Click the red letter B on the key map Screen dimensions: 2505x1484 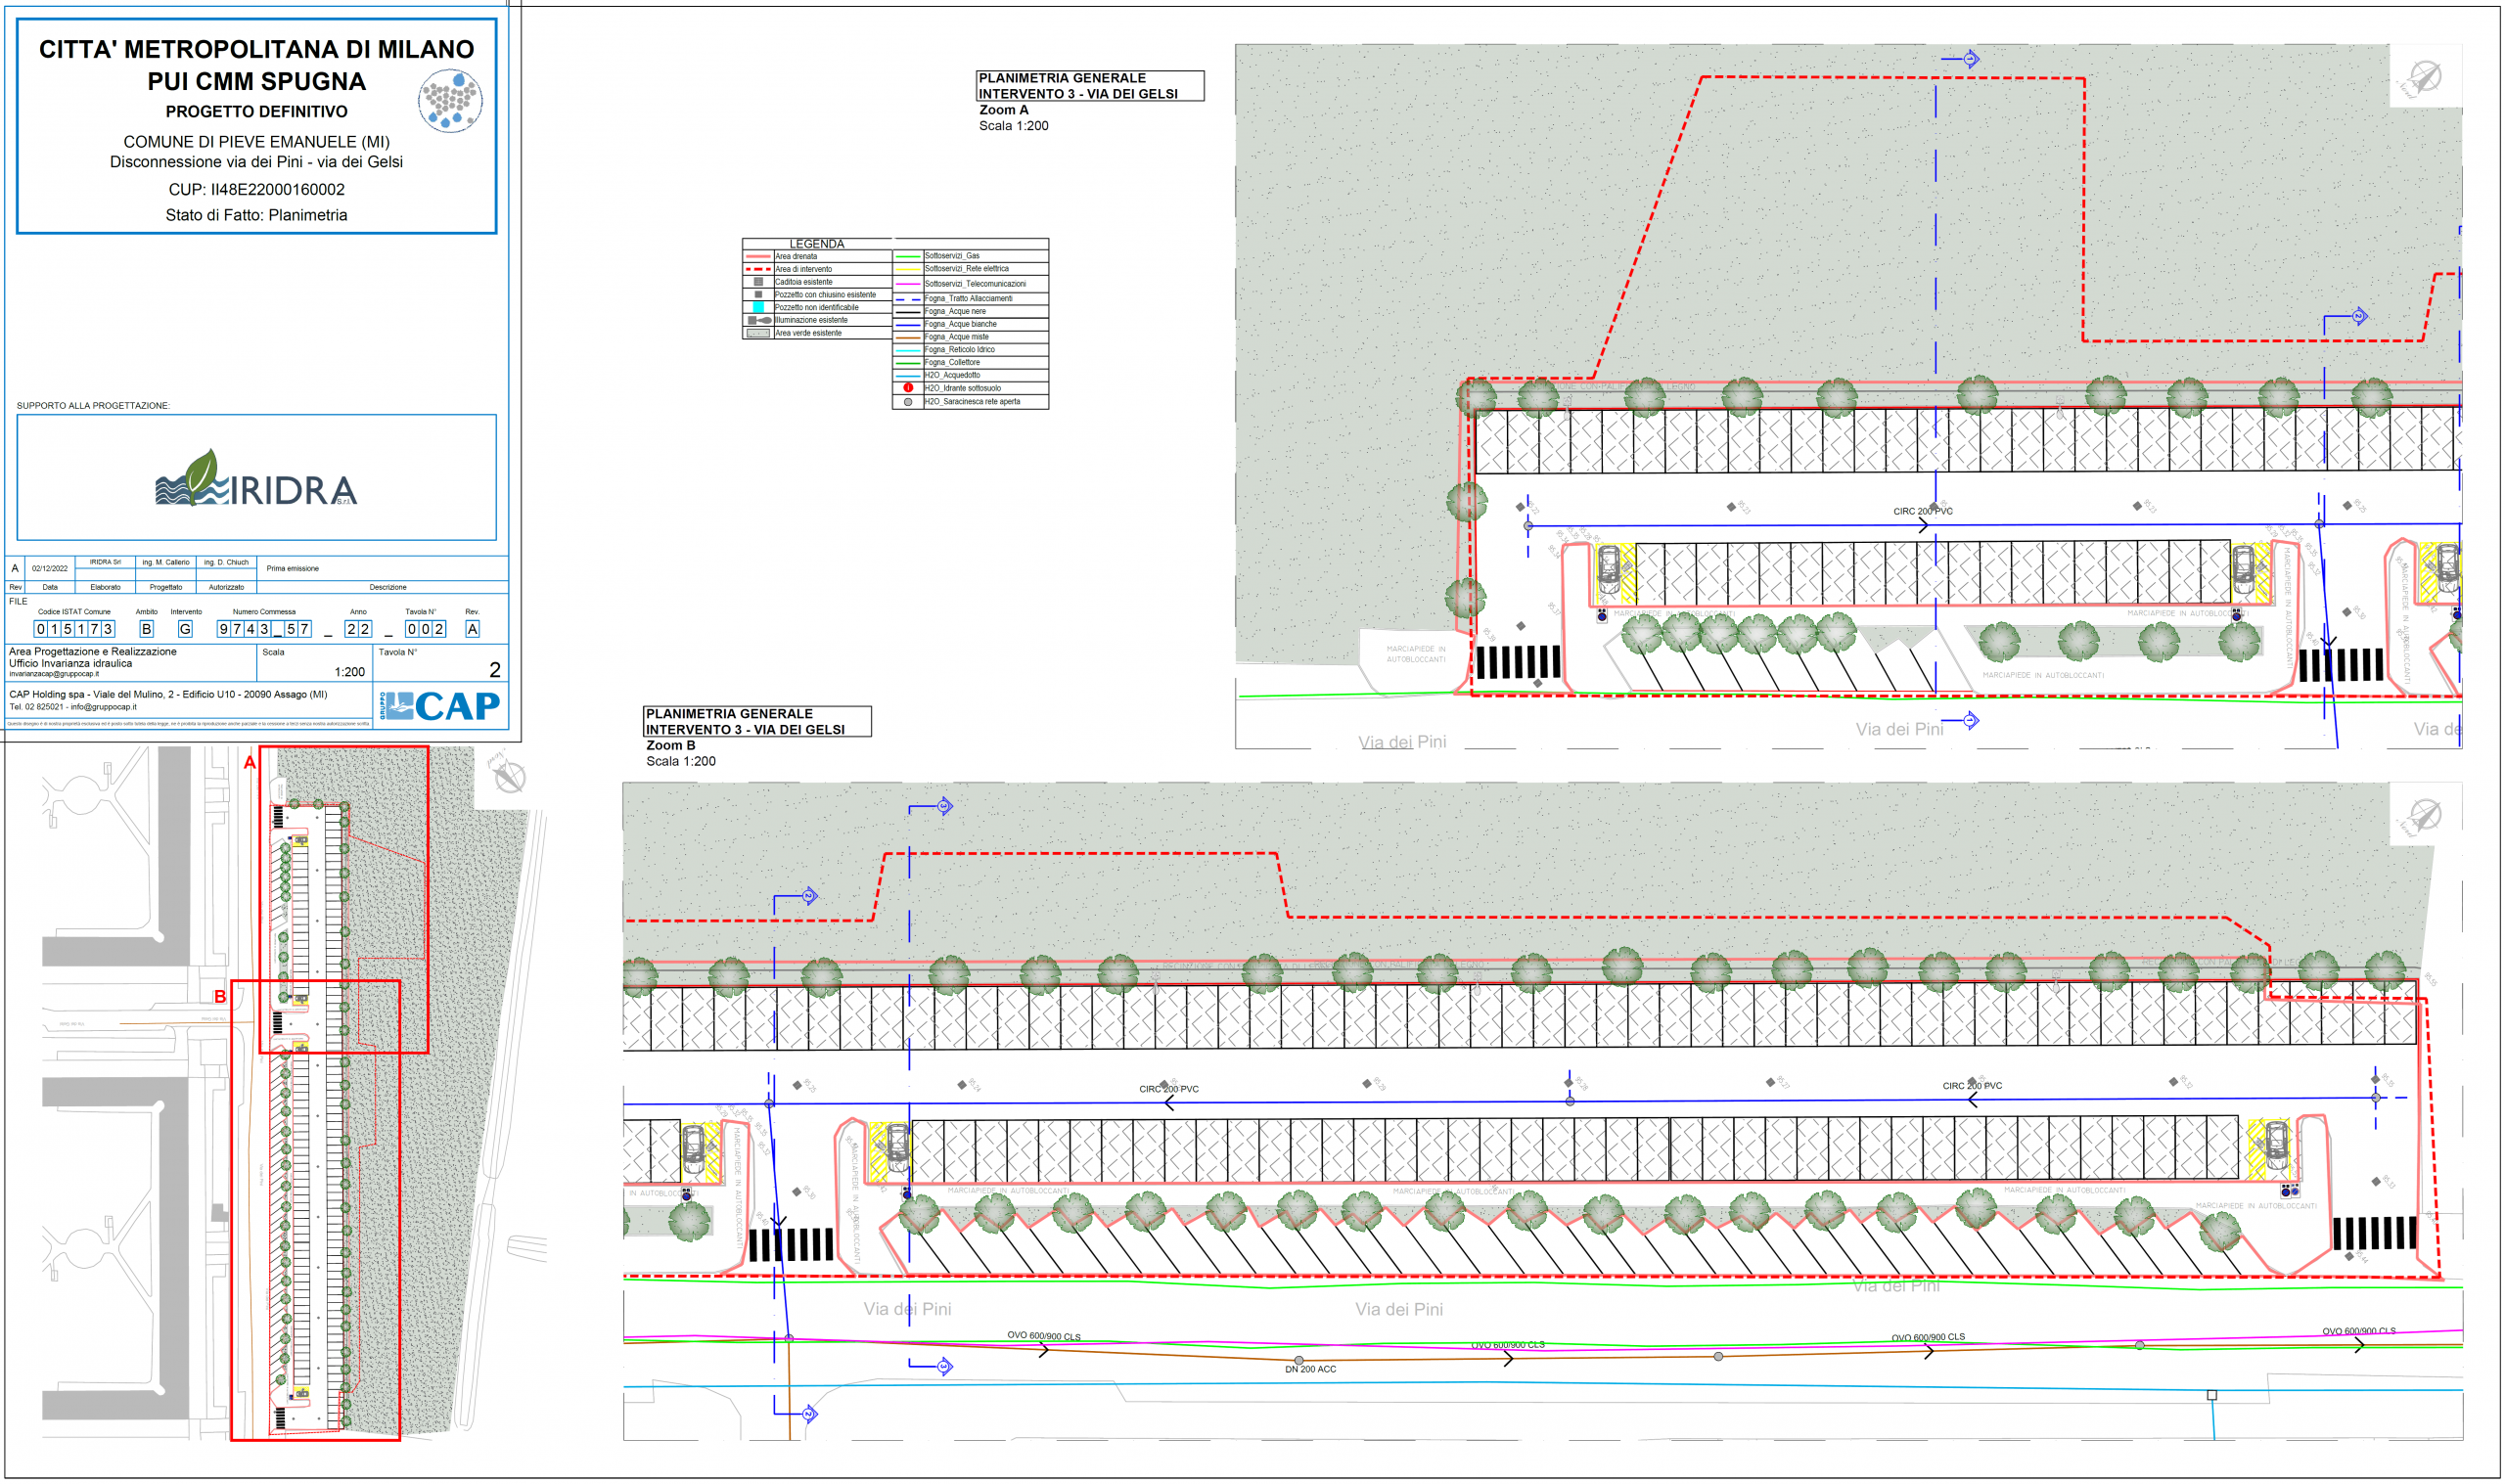(220, 997)
